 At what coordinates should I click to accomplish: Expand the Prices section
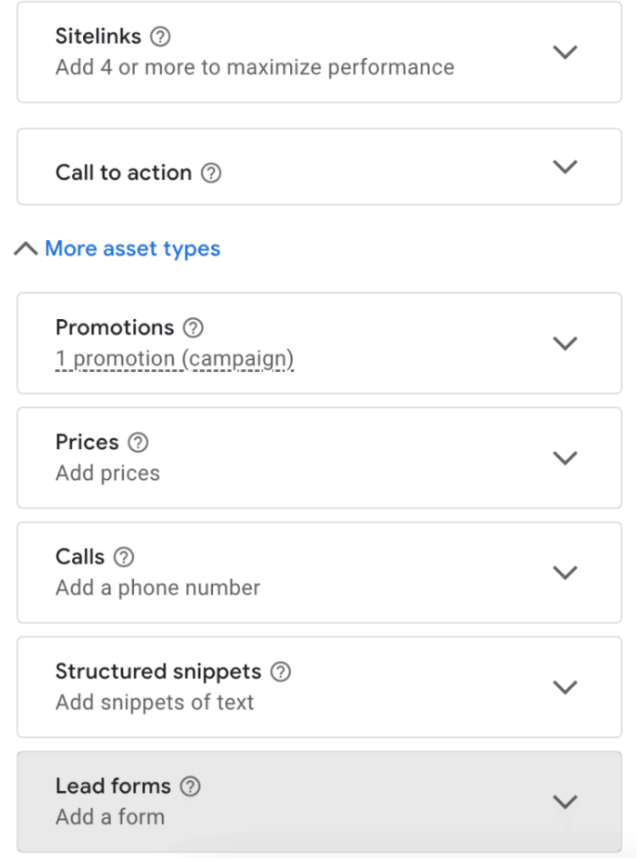565,457
